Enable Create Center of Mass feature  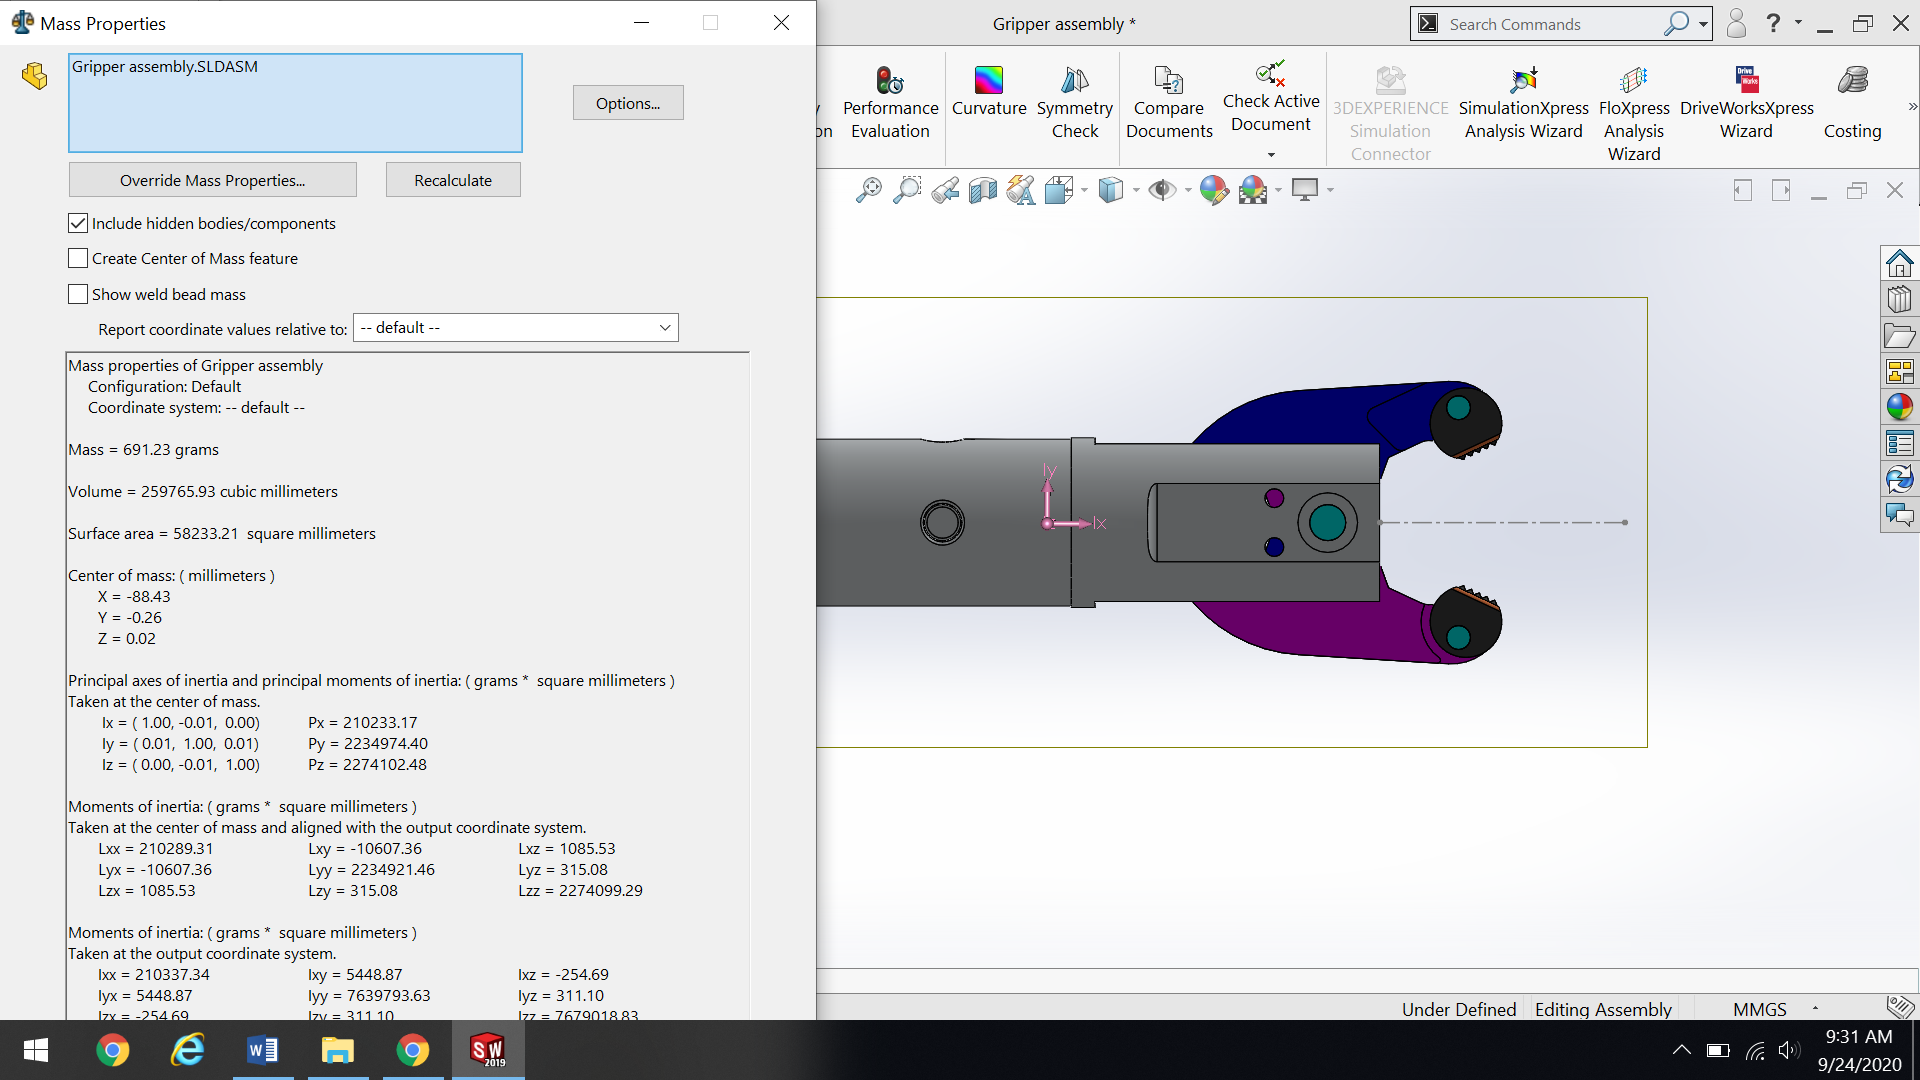tap(78, 258)
